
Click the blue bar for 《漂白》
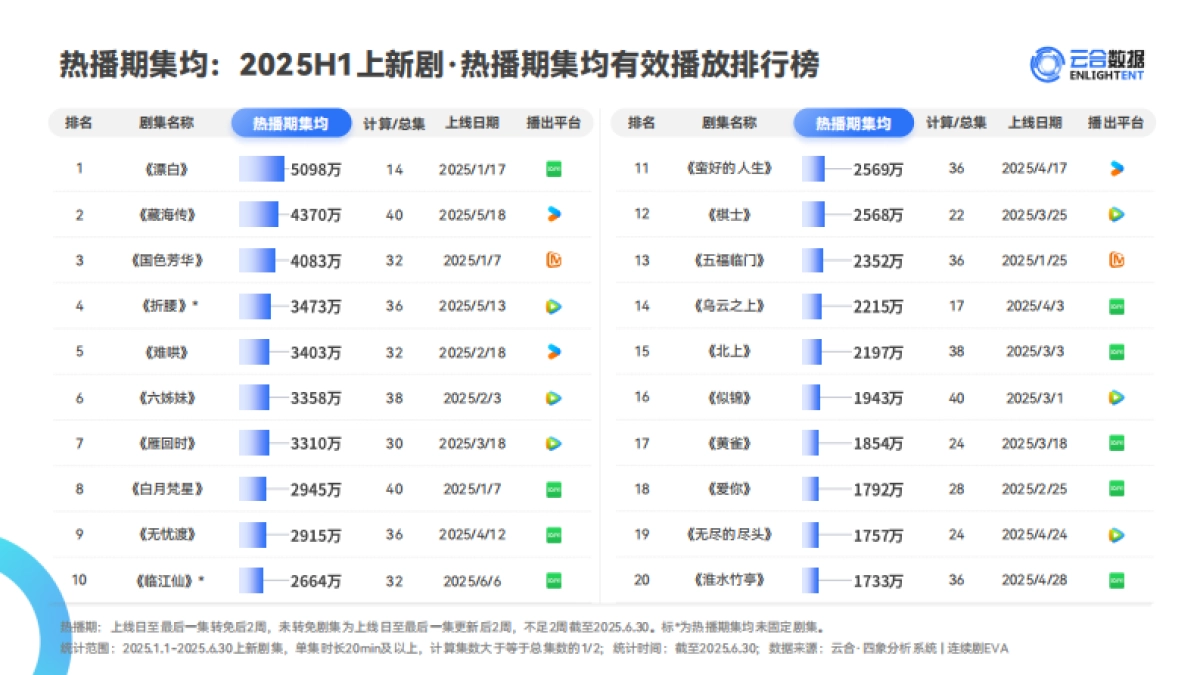tap(262, 168)
